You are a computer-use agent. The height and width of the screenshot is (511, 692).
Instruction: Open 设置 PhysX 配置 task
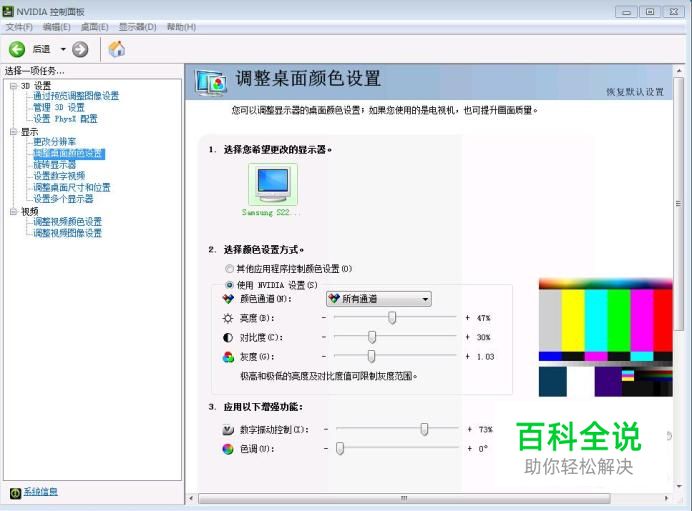65,119
